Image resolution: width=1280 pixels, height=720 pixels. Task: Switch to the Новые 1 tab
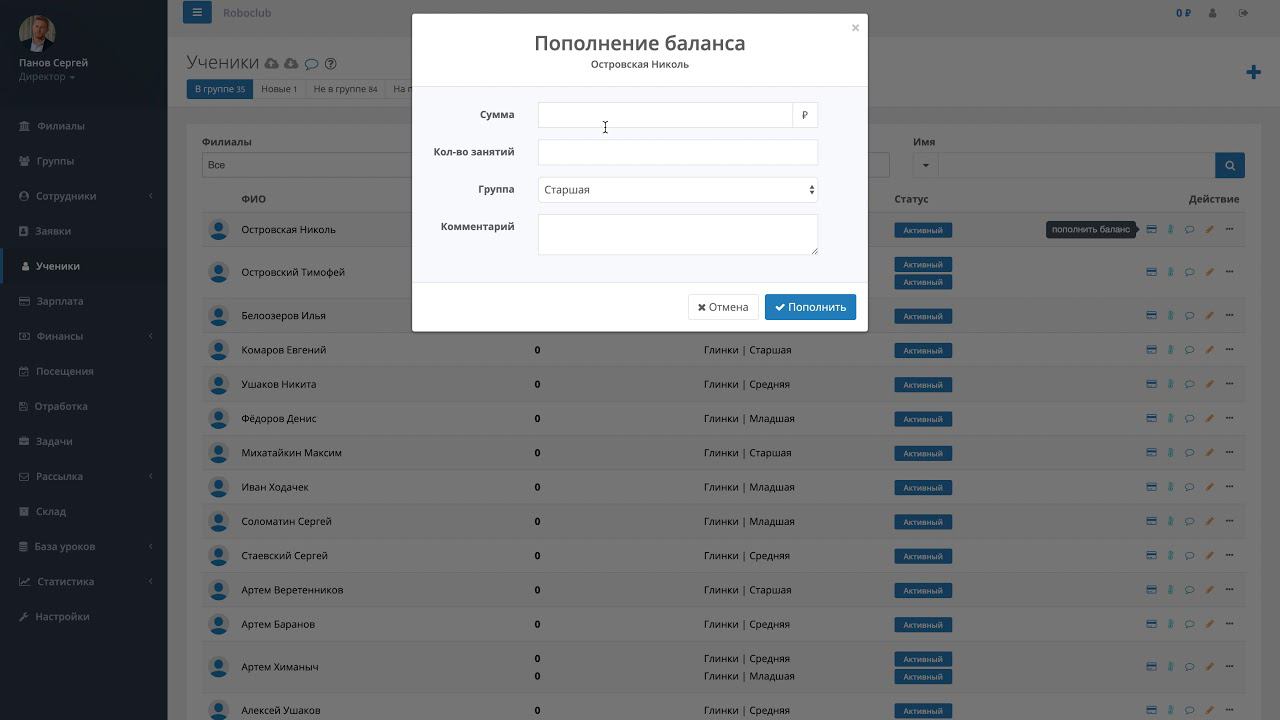tap(279, 89)
